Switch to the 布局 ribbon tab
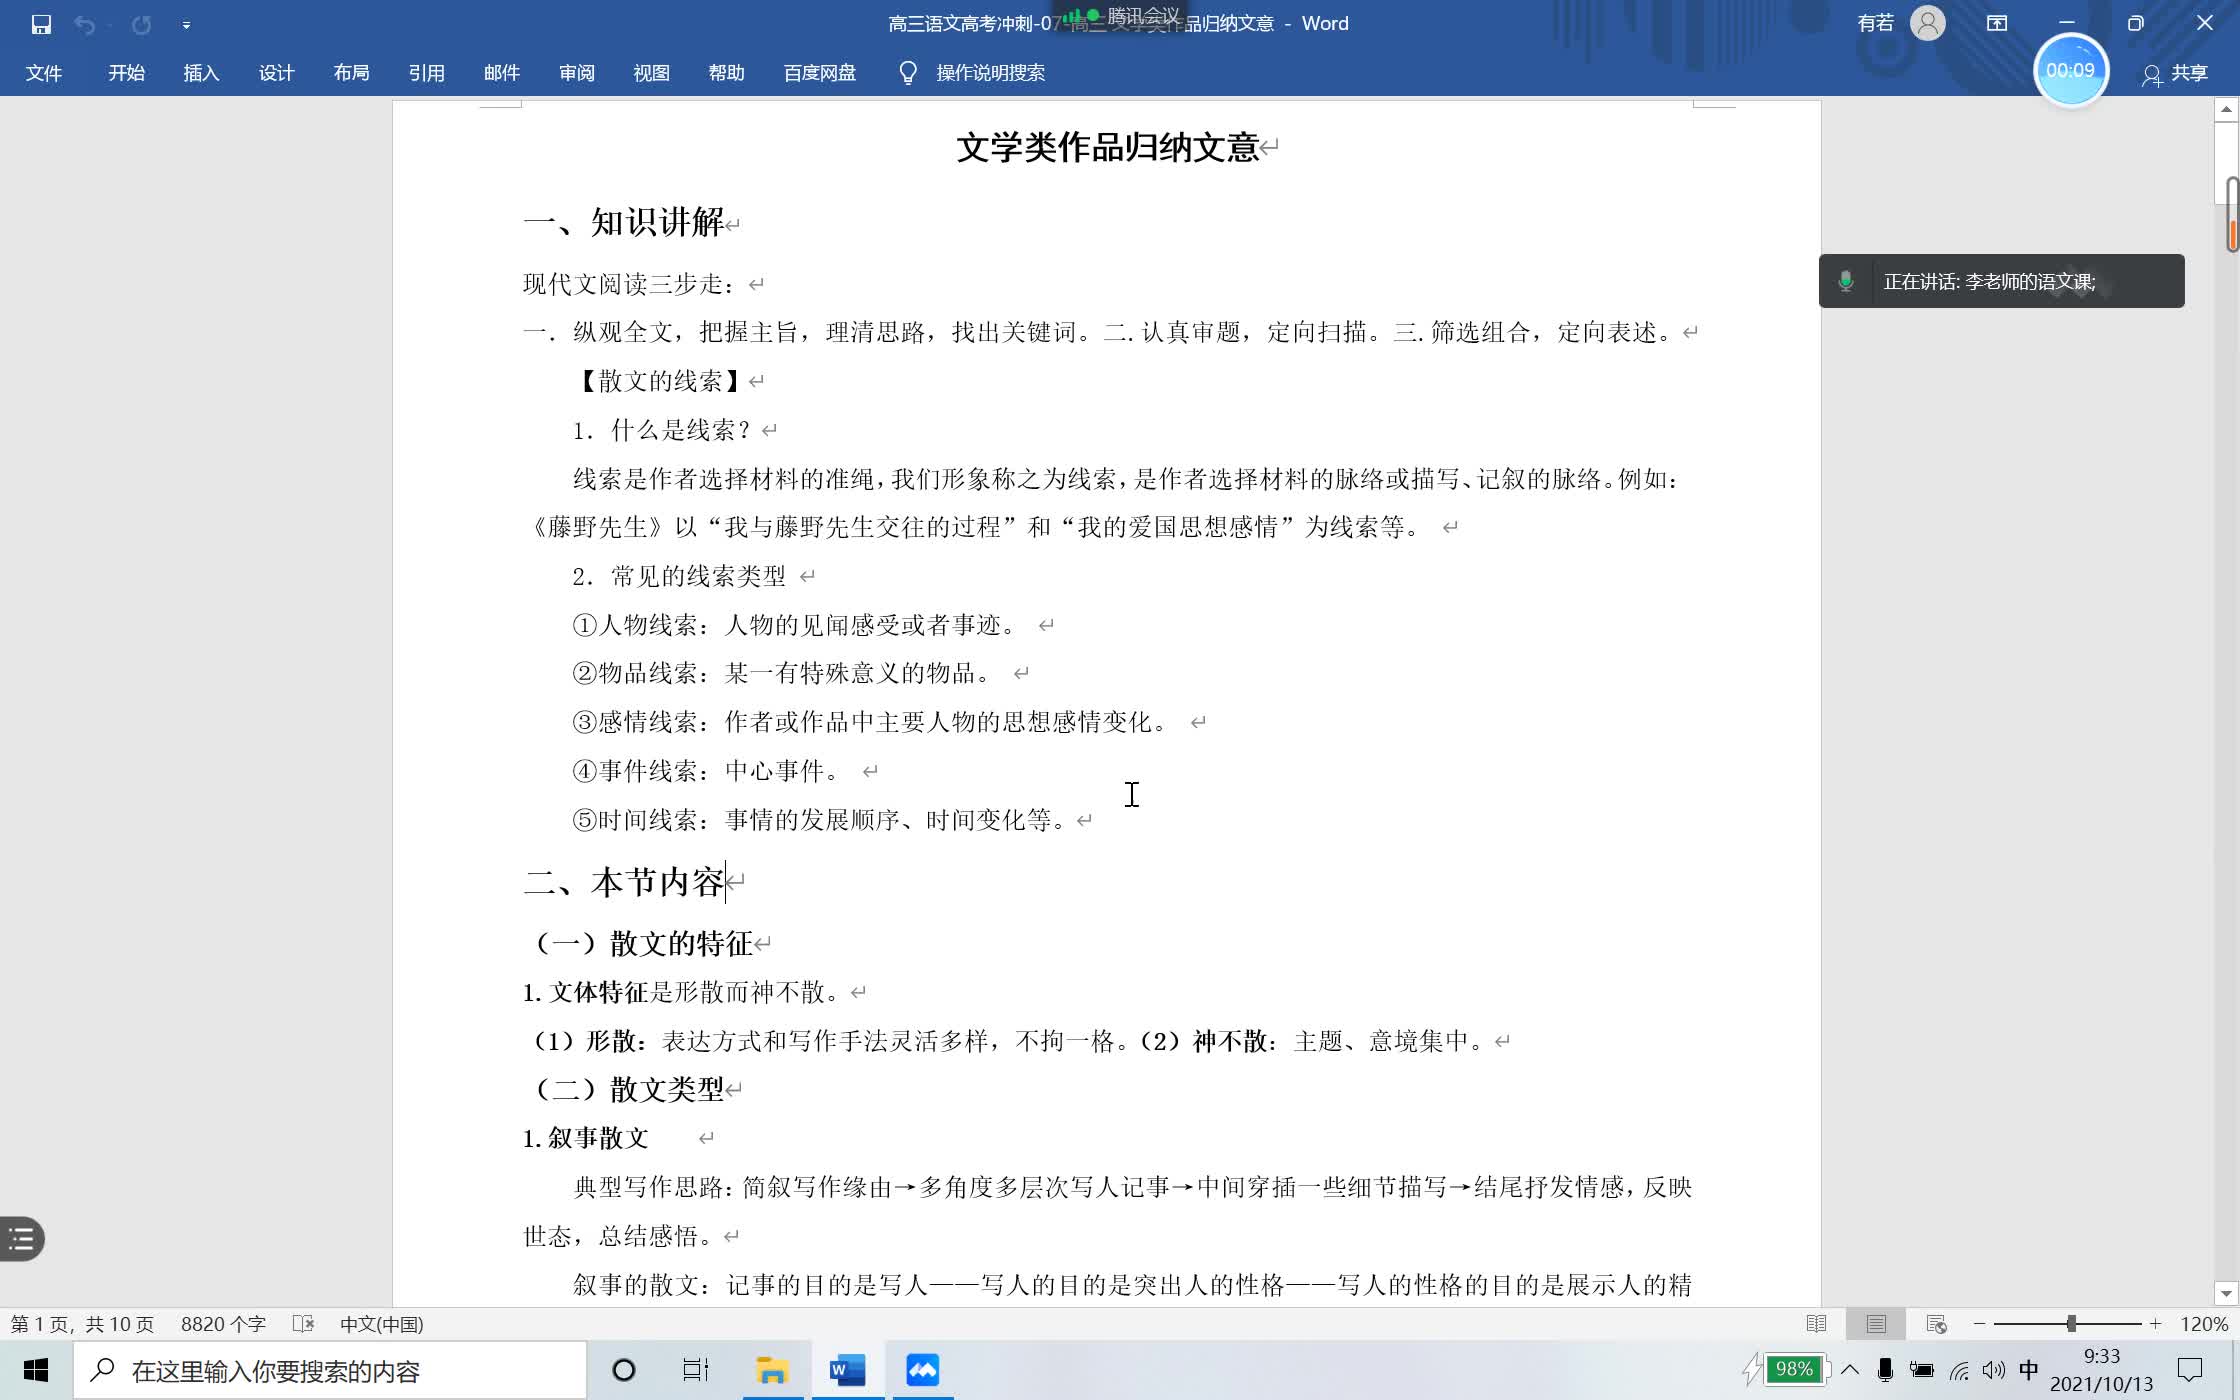The height and width of the screenshot is (1400, 2240). [351, 73]
